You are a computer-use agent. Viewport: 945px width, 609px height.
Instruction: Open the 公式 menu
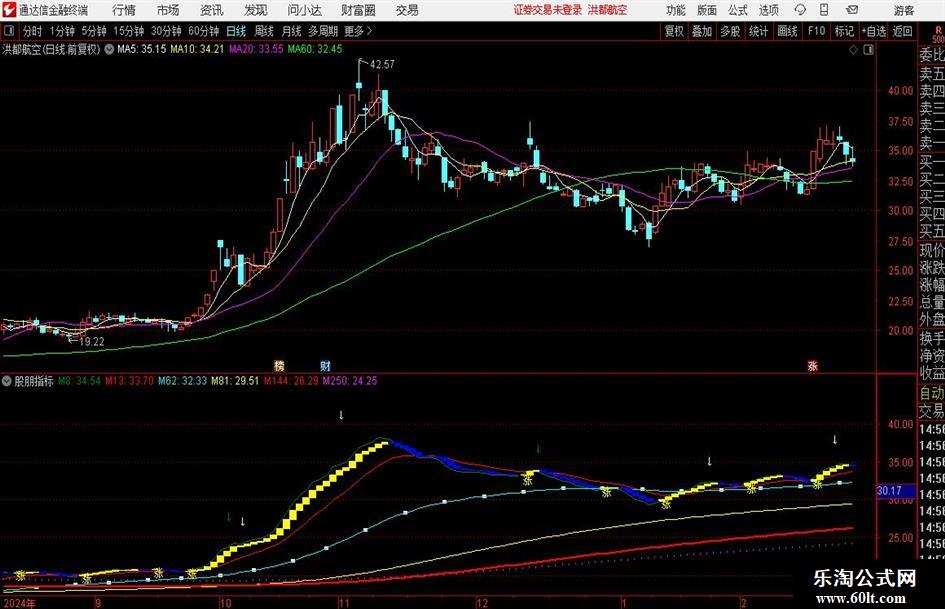pos(738,10)
